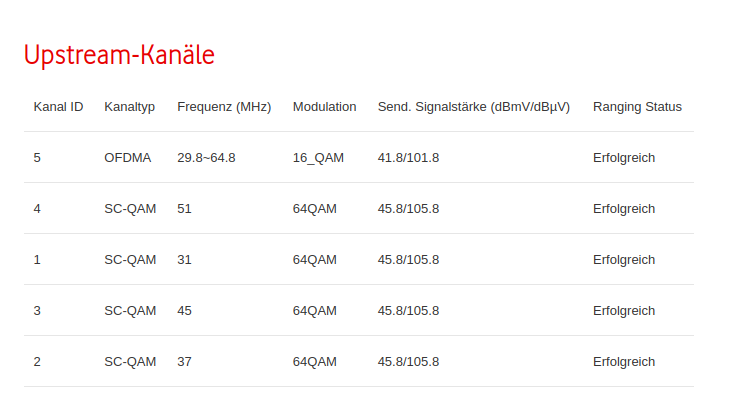Click the 41.8/101.8 signal strength value

[408, 158]
